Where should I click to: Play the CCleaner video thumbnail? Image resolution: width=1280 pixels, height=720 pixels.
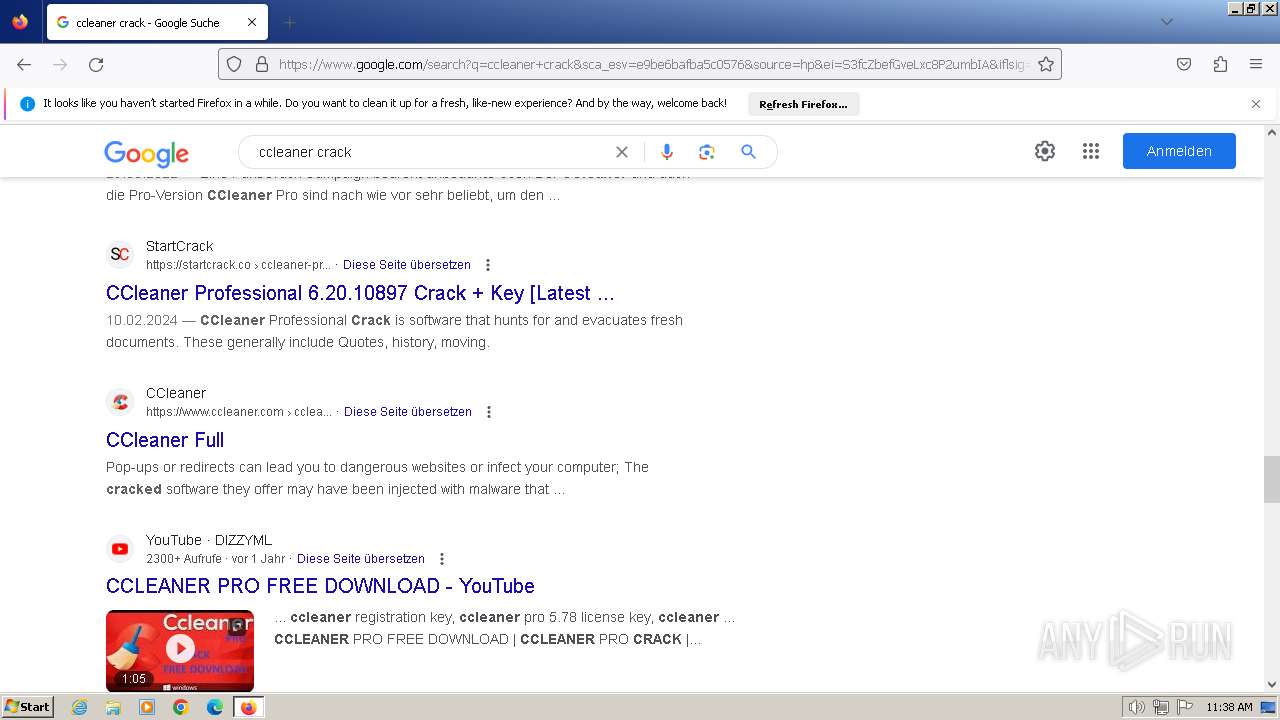click(x=180, y=650)
